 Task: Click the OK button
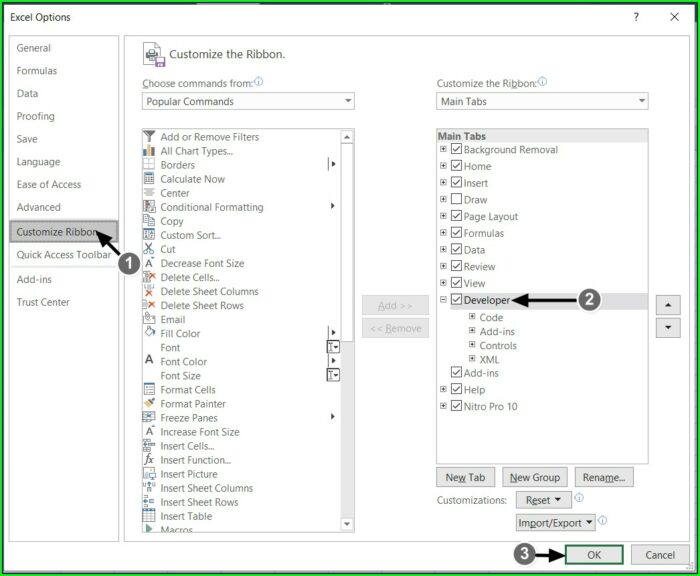[594, 555]
